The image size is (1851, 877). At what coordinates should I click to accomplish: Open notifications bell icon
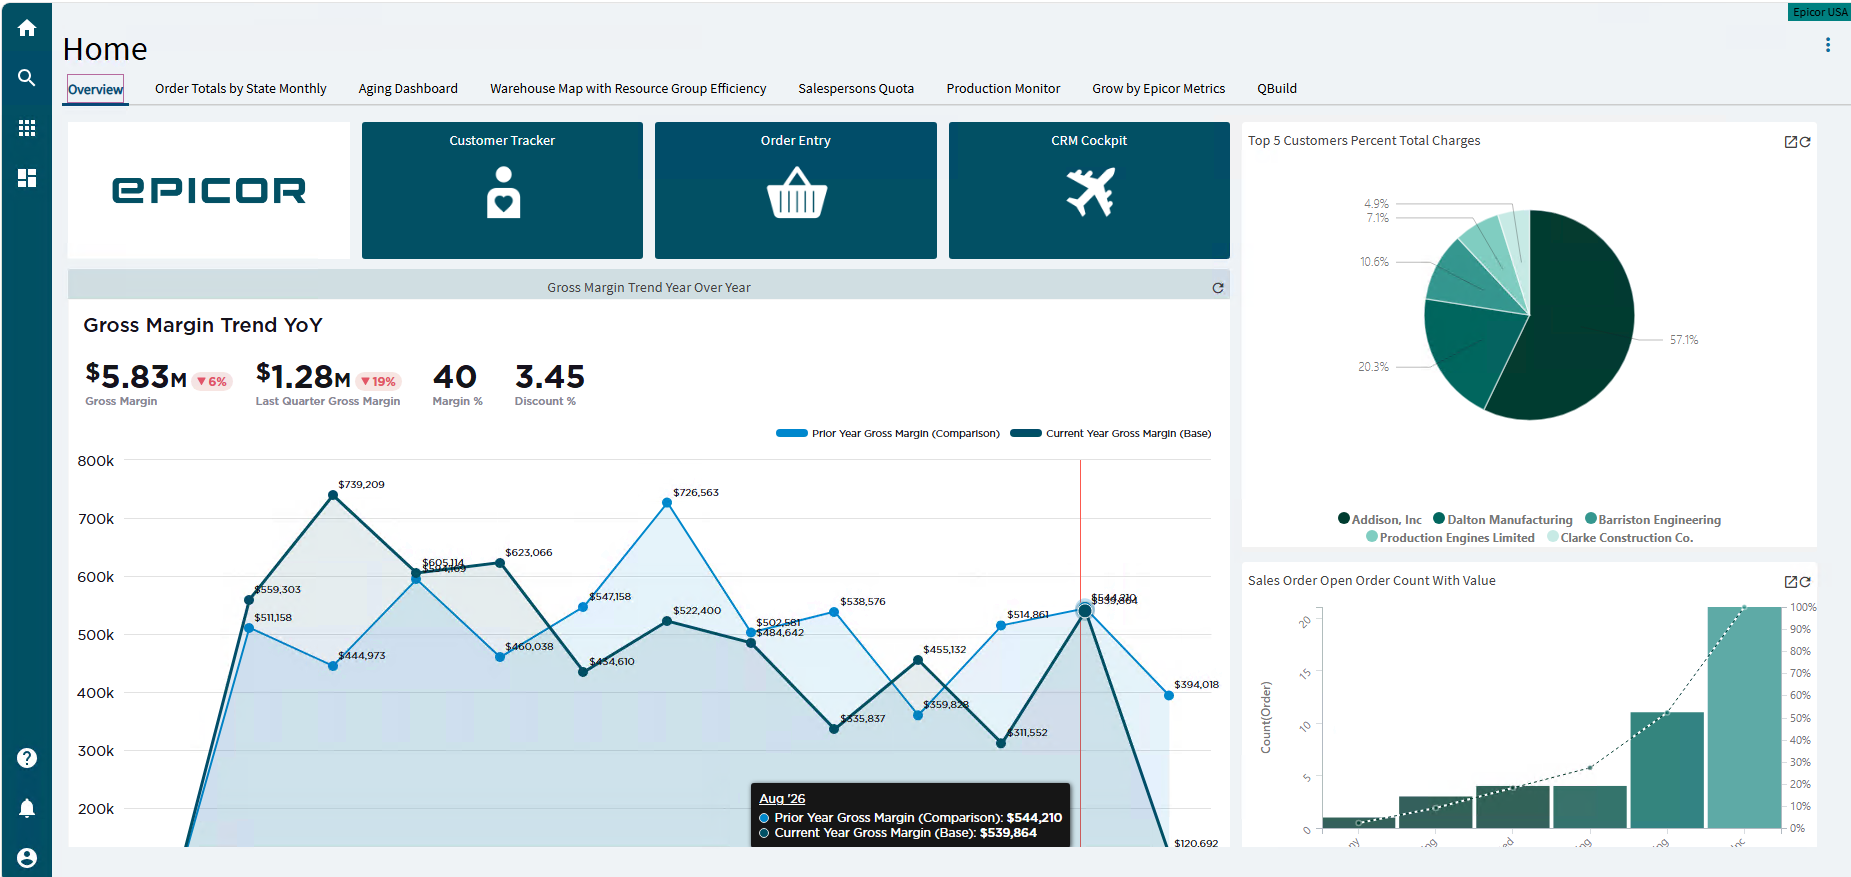(x=27, y=808)
